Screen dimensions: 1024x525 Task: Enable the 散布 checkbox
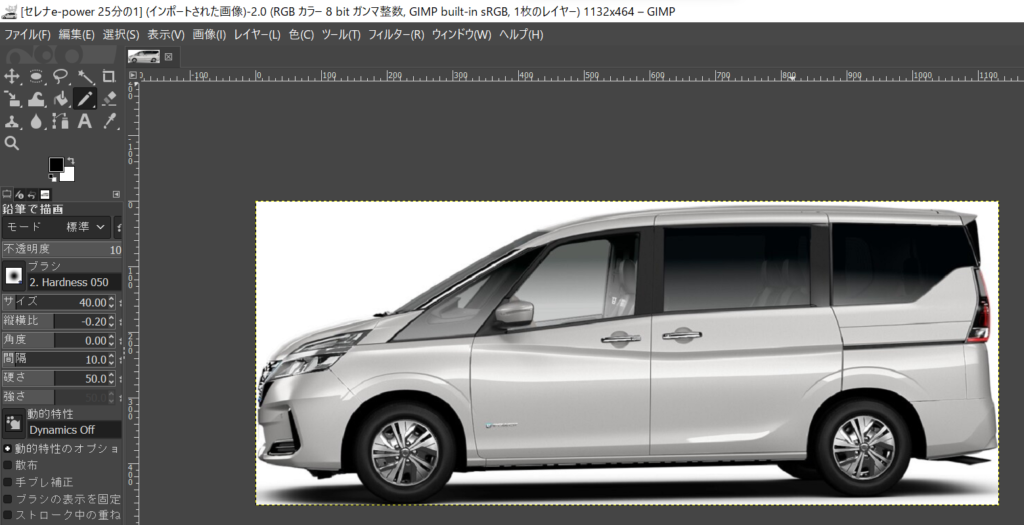point(8,465)
